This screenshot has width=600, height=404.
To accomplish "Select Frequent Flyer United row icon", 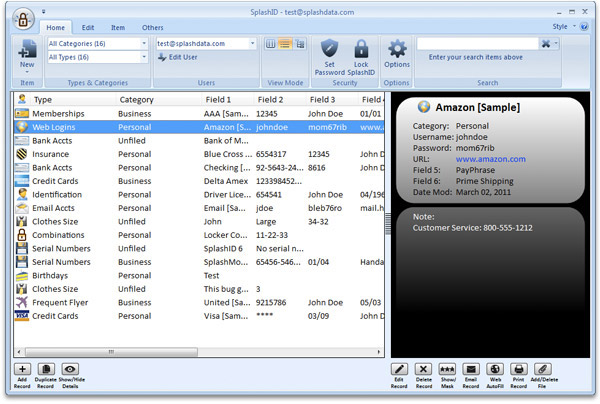I will [x=22, y=302].
